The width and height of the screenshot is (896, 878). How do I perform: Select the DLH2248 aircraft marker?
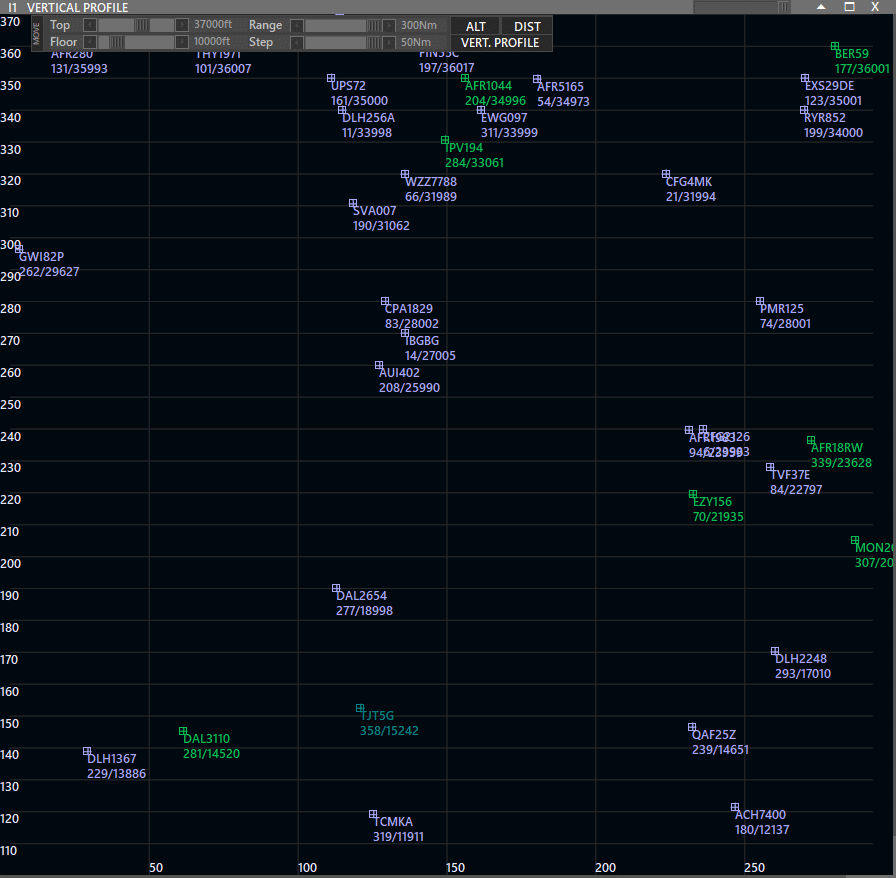pos(775,651)
